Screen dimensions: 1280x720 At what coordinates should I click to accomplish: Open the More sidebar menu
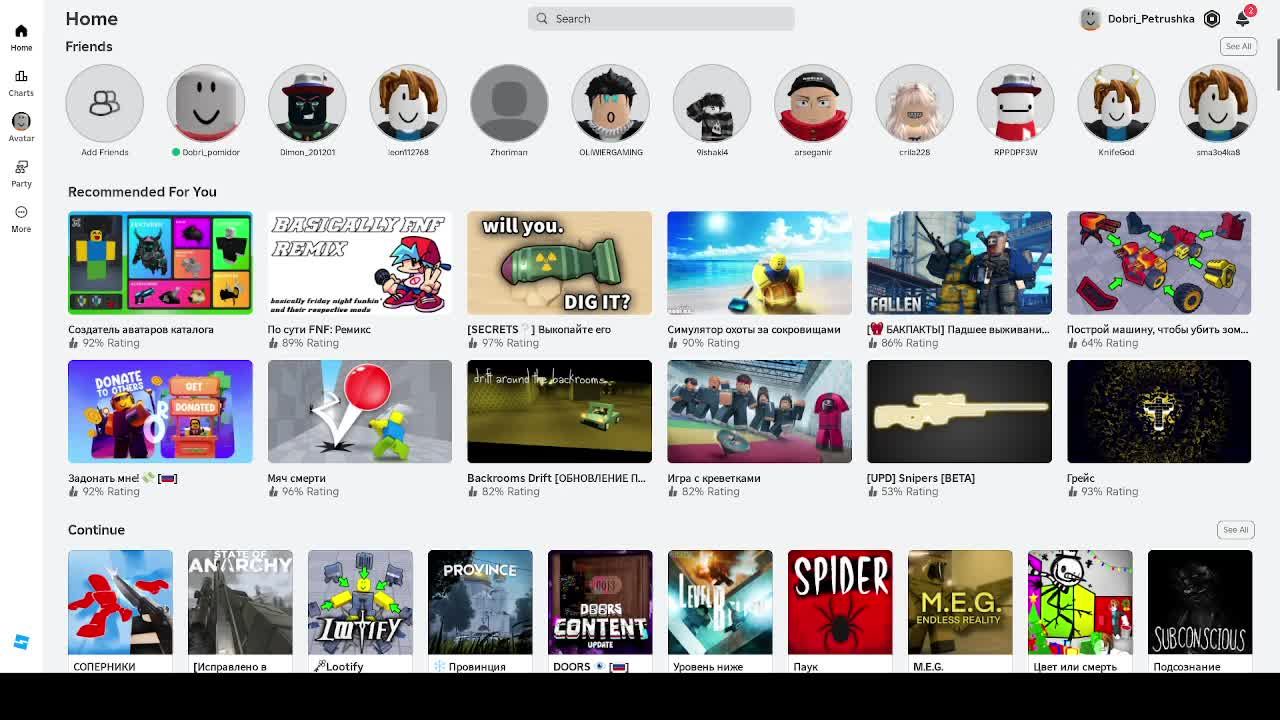[x=21, y=219]
